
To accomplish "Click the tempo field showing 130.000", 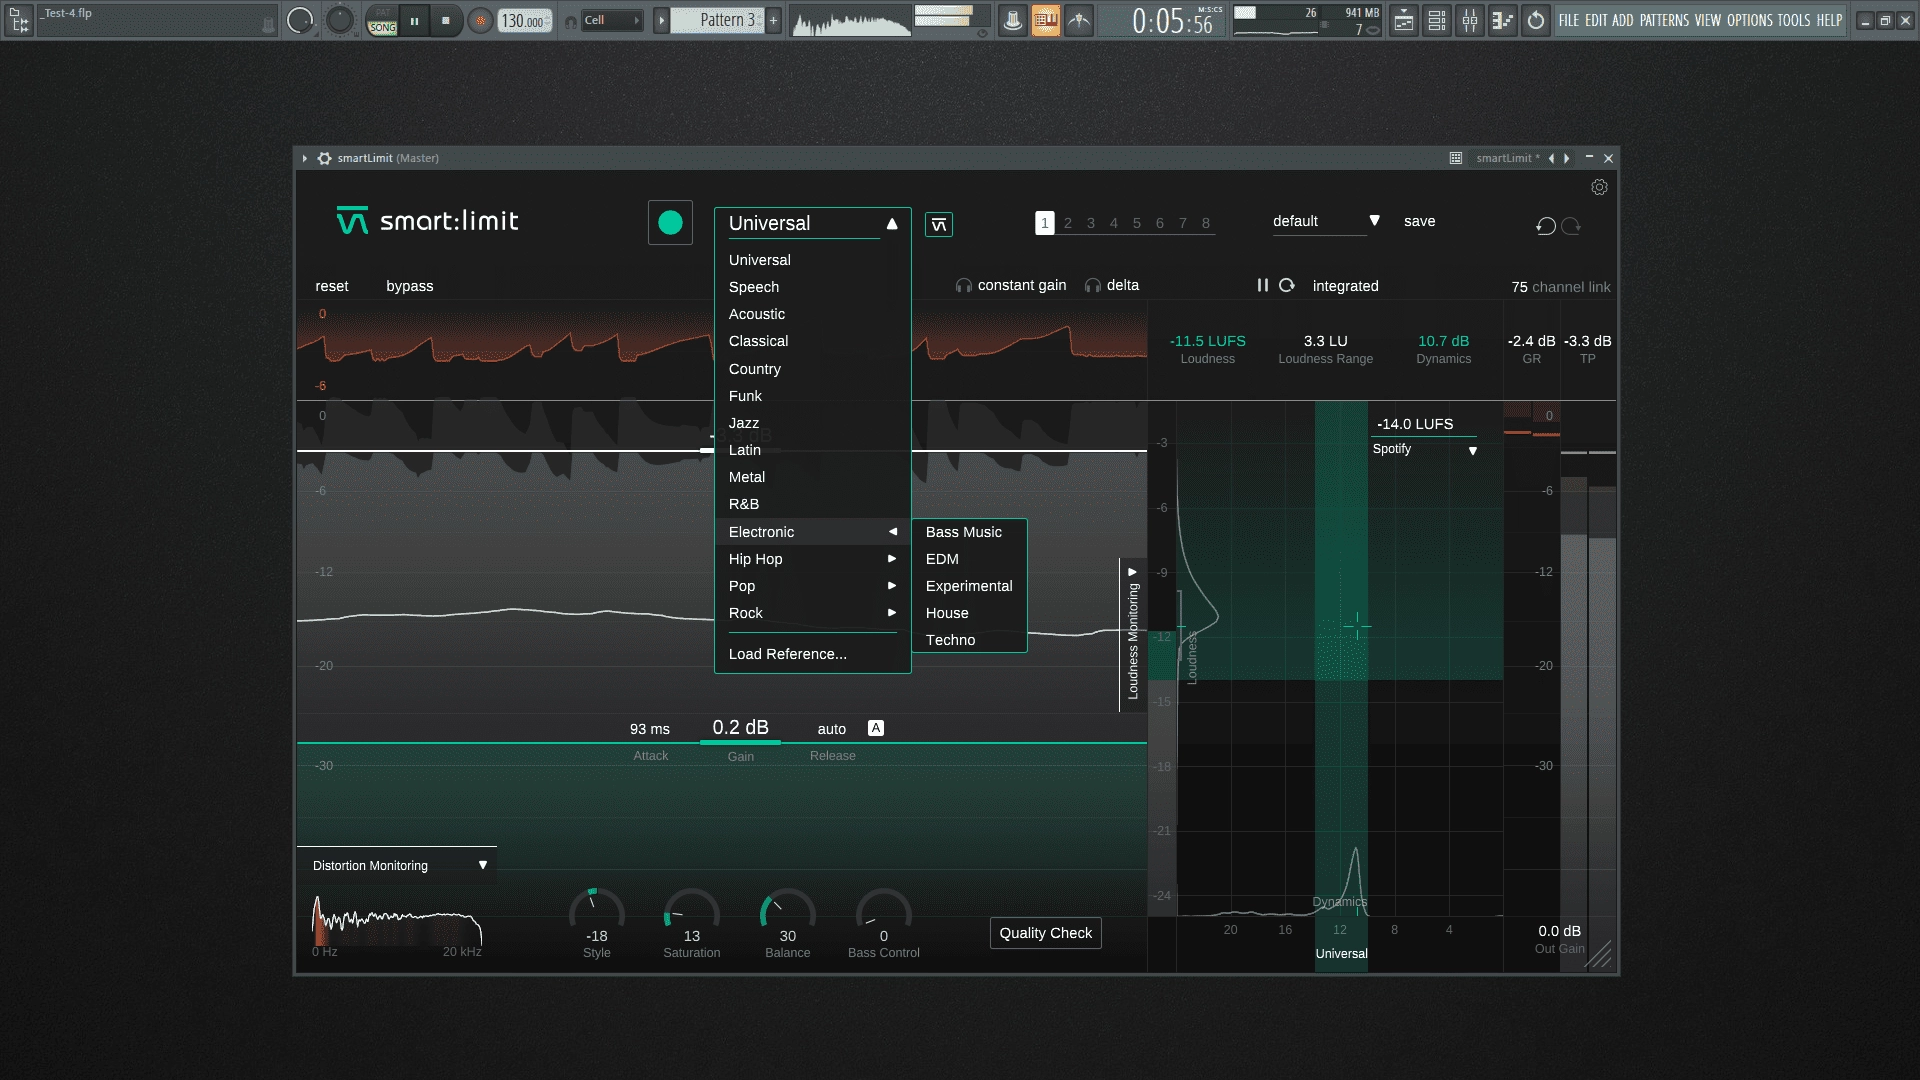I will 525,20.
